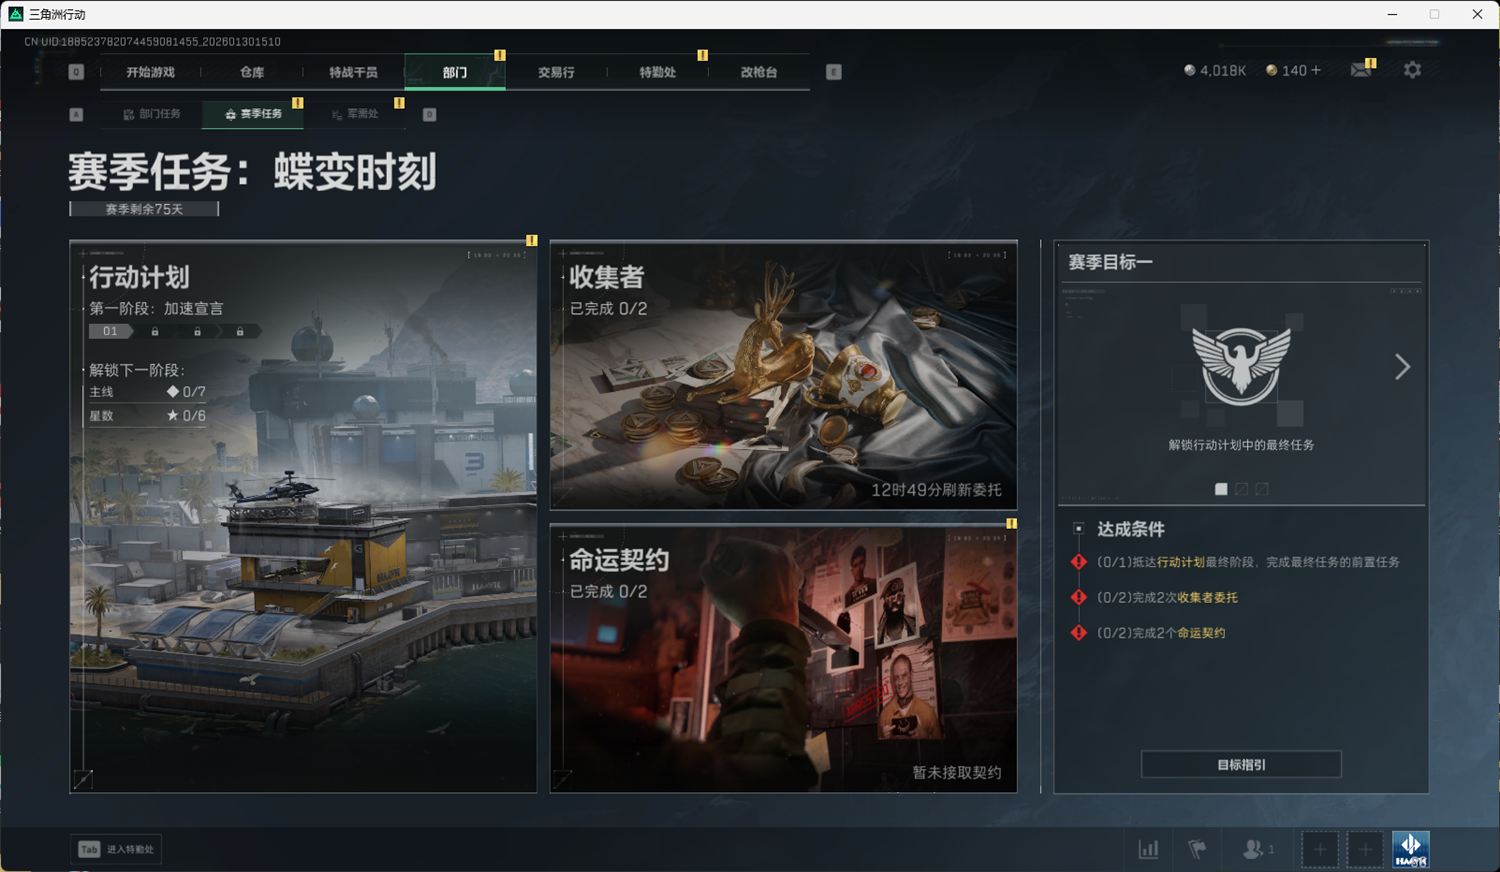The width and height of the screenshot is (1500, 872).
Task: Select the first season goal page indicator
Action: 1221,489
